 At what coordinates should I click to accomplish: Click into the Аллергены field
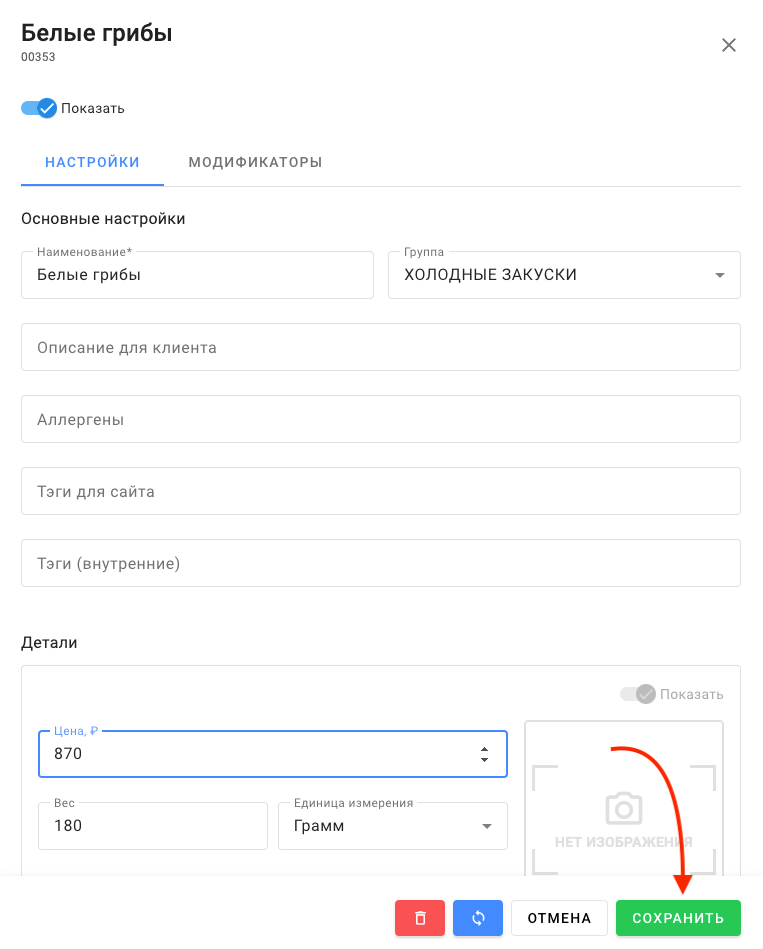tap(380, 420)
